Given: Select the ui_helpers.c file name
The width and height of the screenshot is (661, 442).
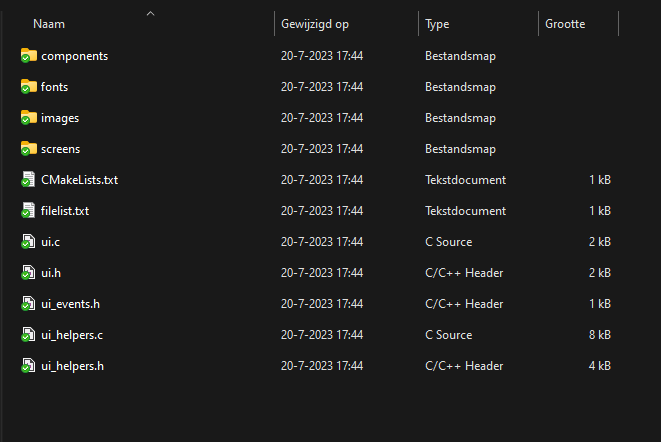Looking at the screenshot, I should [x=72, y=335].
